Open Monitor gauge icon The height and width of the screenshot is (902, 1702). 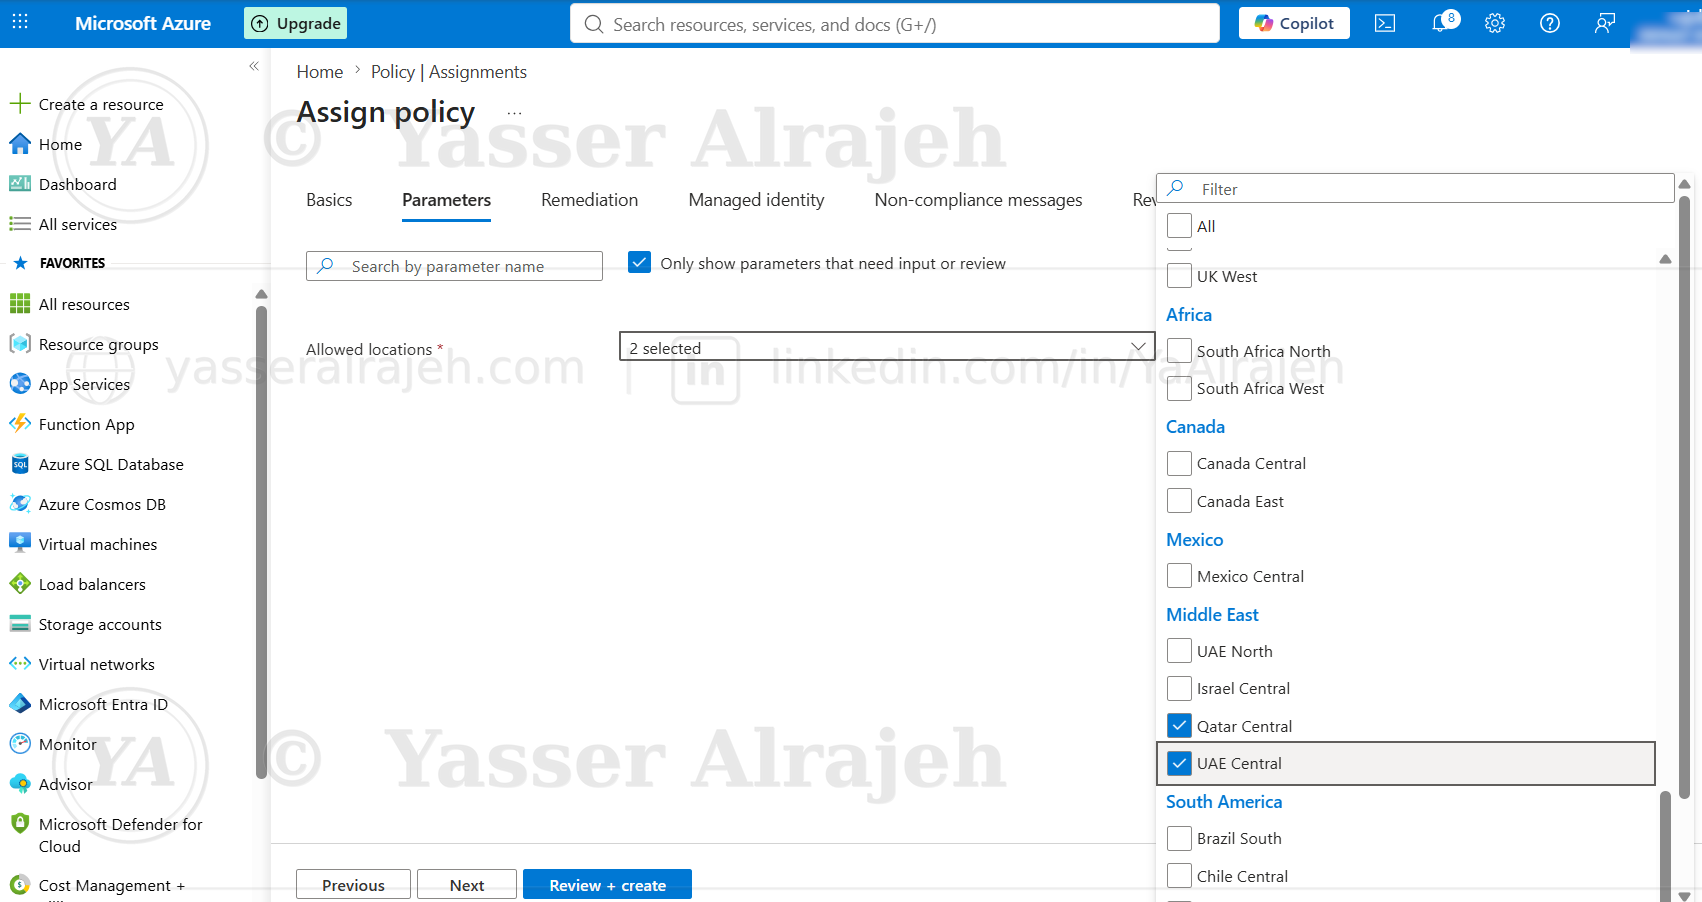(x=20, y=744)
